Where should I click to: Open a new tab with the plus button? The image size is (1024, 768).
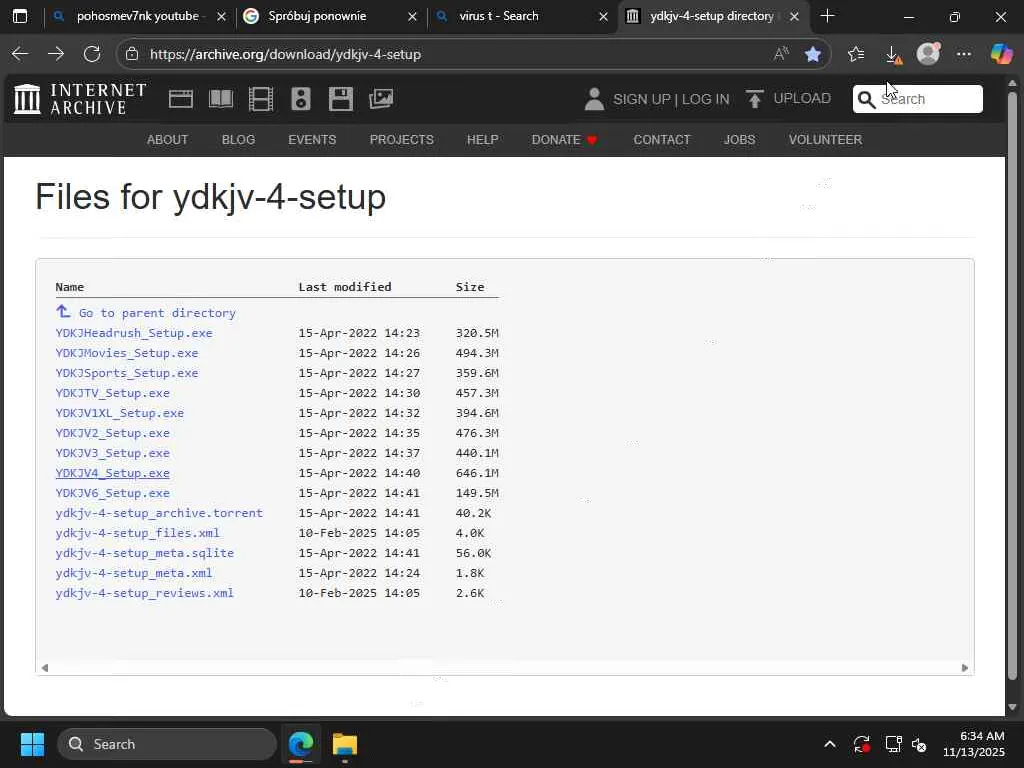827,16
